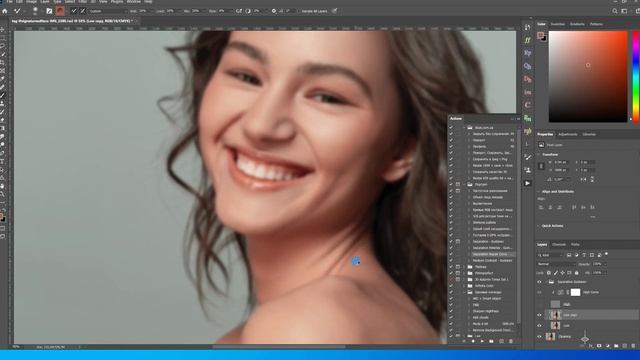Open the Search icon at top right
640x360 pixels.
(615, 11)
